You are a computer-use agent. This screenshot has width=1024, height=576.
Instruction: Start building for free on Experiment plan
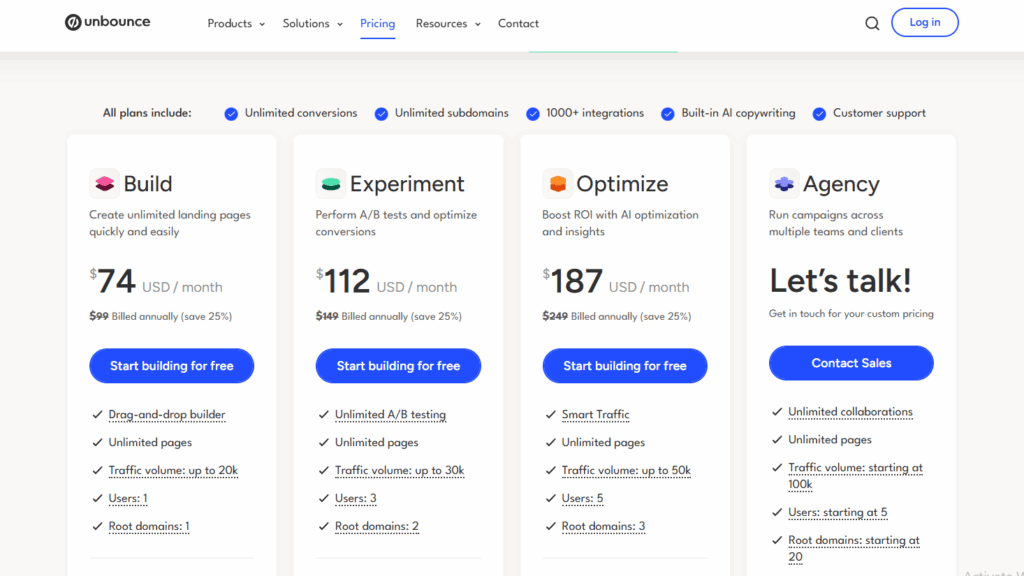(398, 366)
